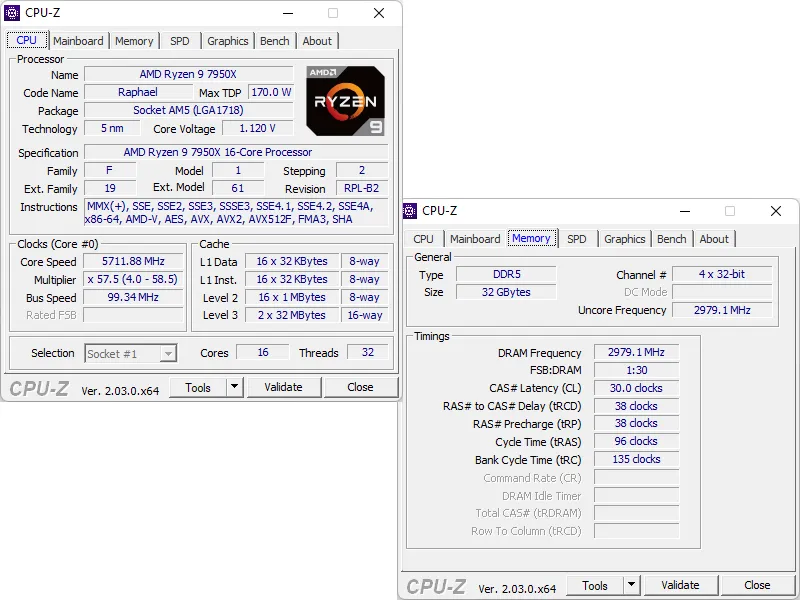Click Tools button in the Memory window

pos(595,585)
